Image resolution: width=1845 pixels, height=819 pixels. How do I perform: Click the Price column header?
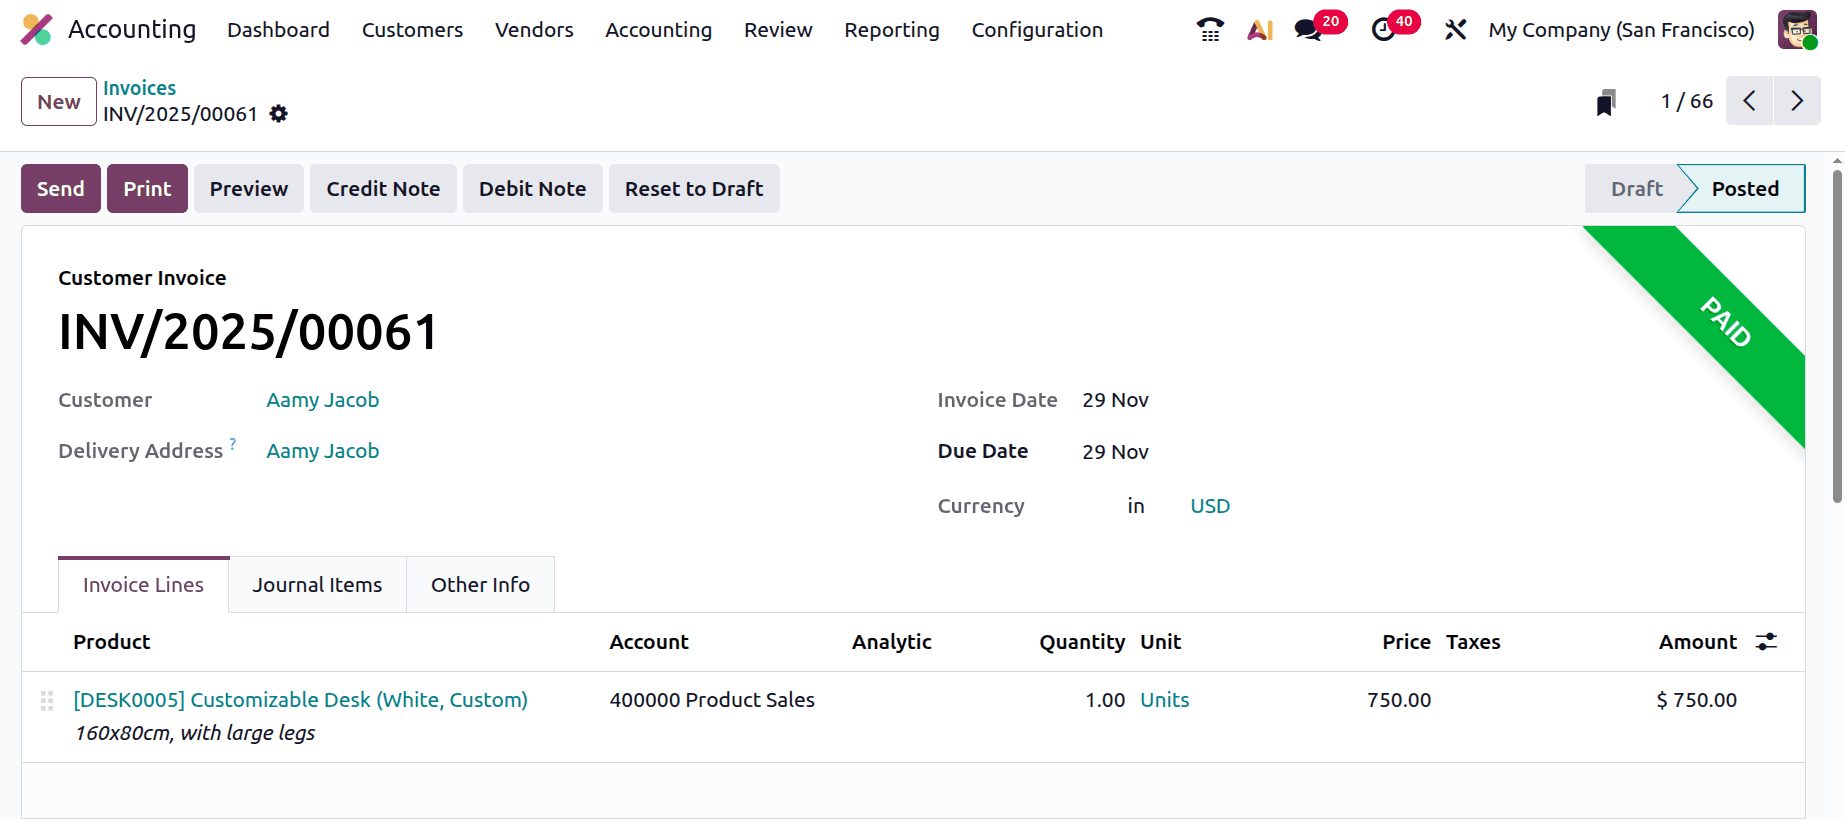(1406, 642)
